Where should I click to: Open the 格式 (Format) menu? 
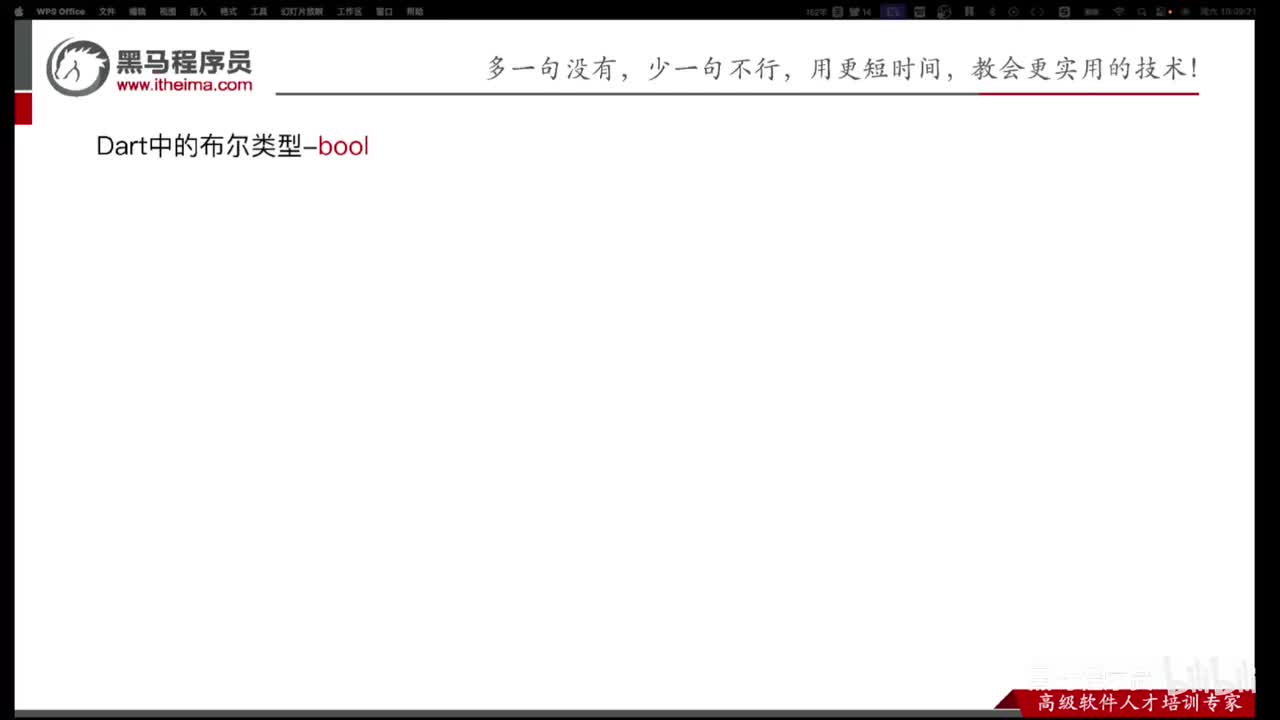(x=228, y=11)
